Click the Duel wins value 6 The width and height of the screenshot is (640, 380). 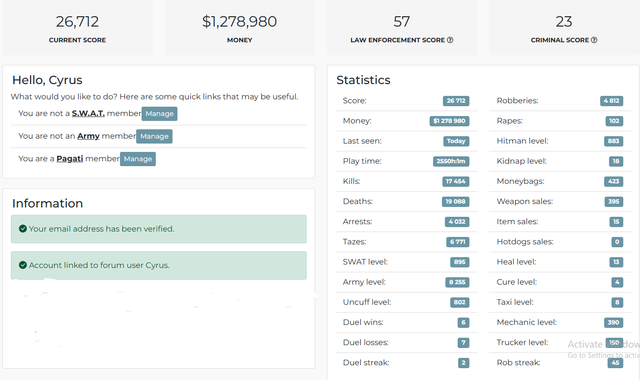pyautogui.click(x=463, y=322)
